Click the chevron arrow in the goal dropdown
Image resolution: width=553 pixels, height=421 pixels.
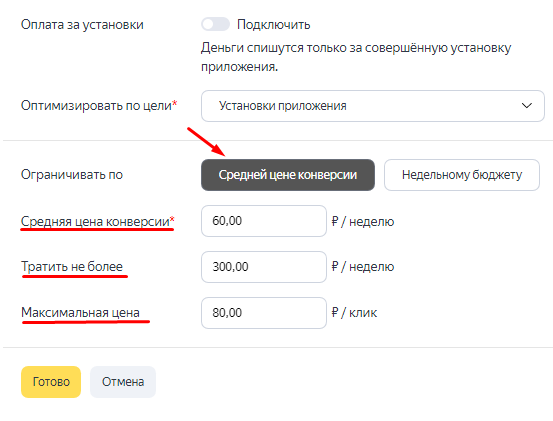(x=527, y=106)
